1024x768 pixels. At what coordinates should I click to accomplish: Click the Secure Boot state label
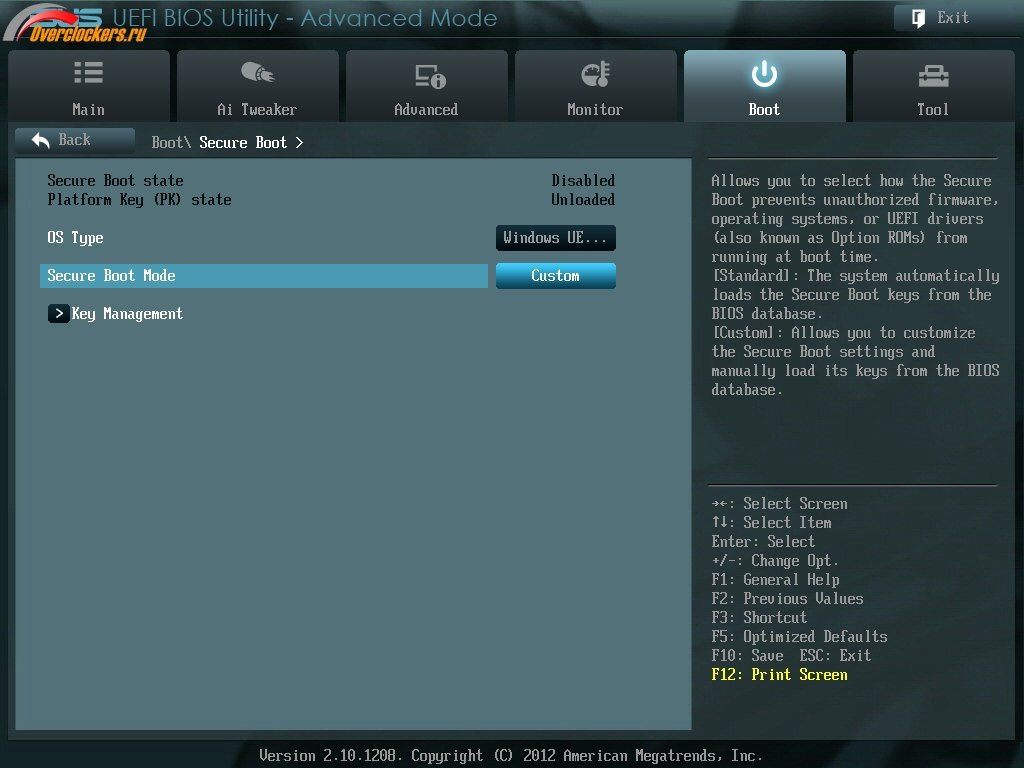pos(115,180)
